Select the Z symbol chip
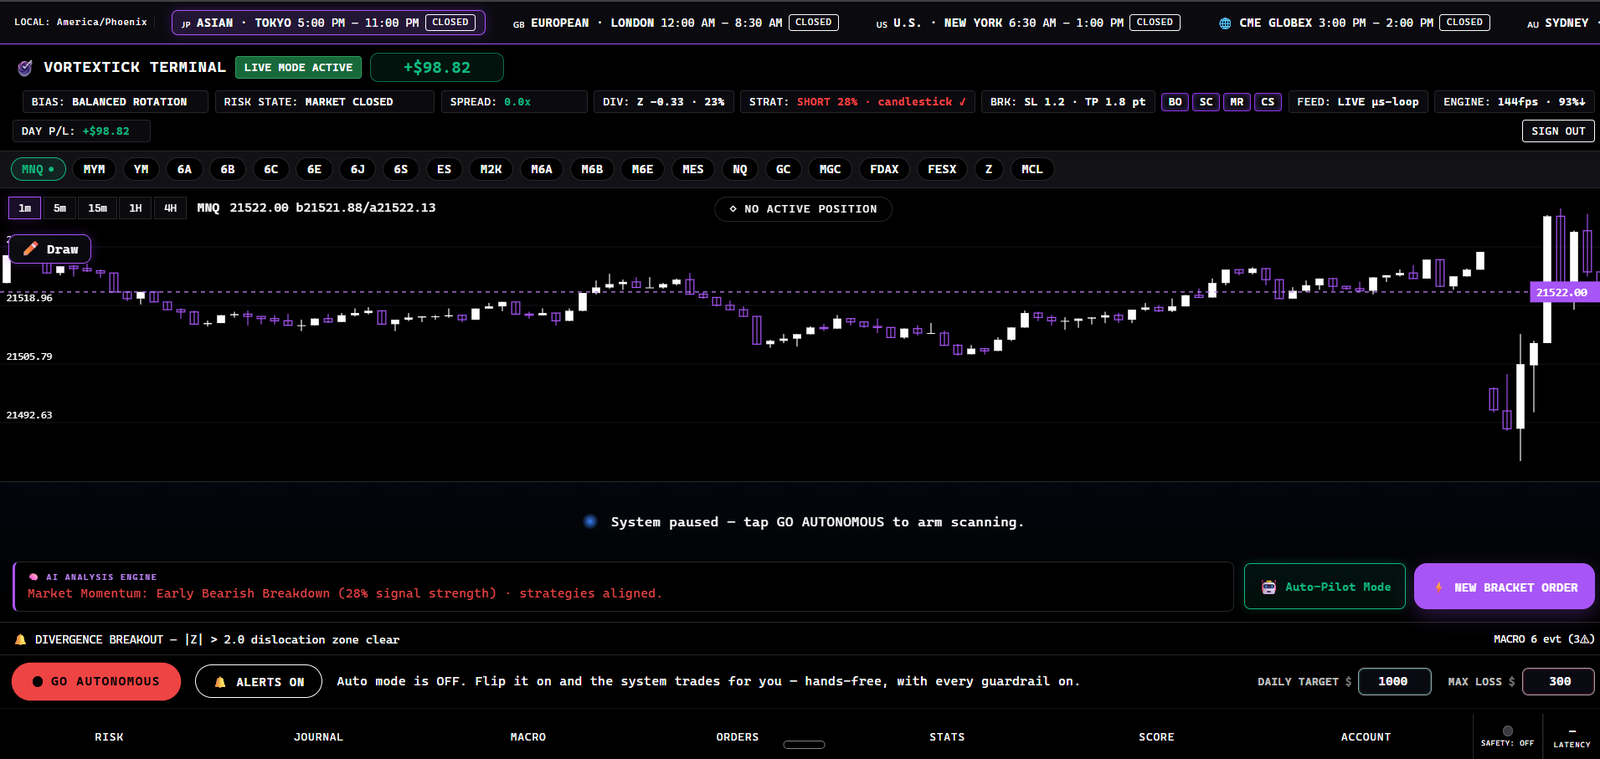 tap(989, 169)
